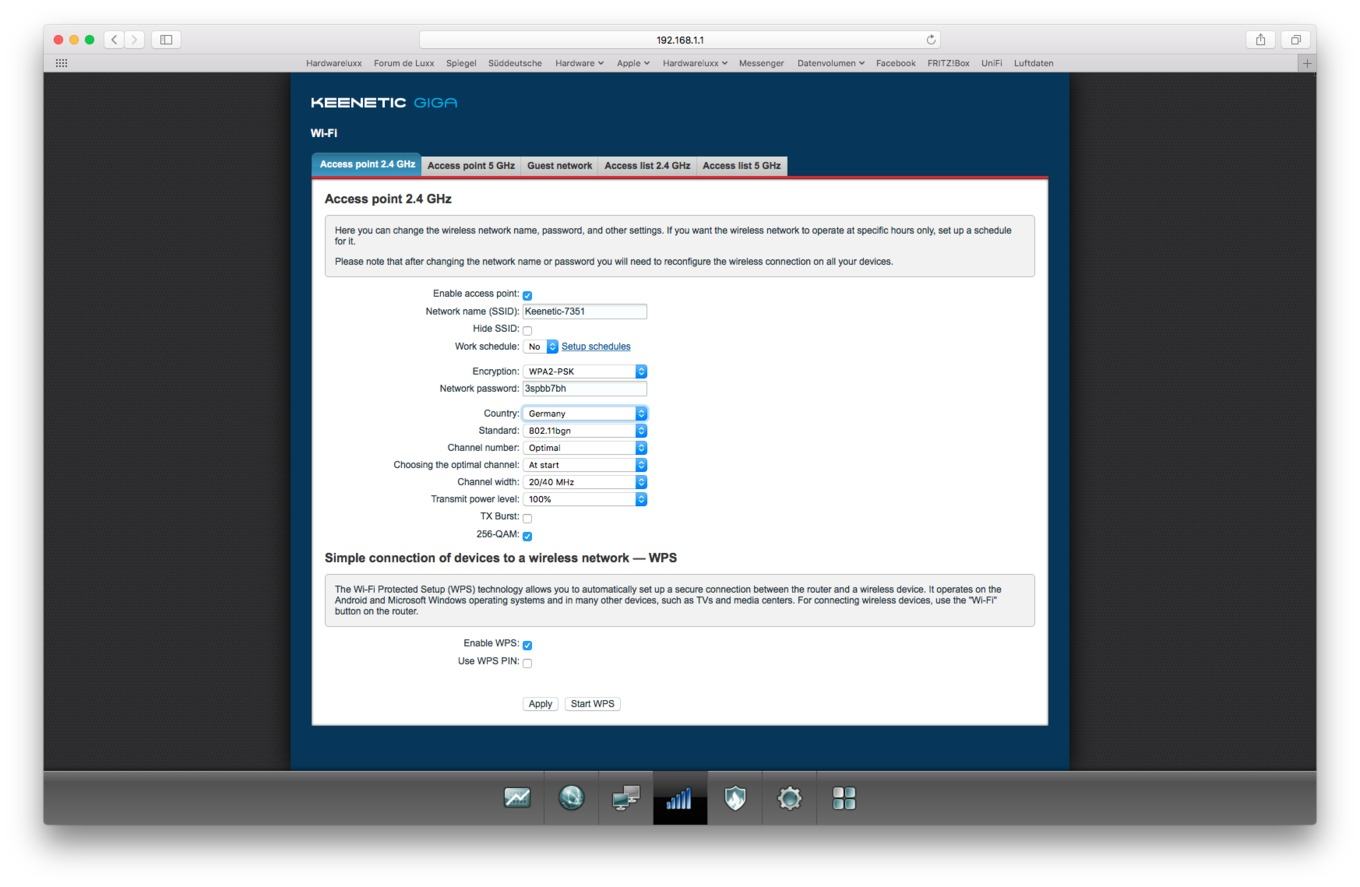Open the Safari share menu
Image resolution: width=1360 pixels, height=887 pixels.
[1260, 40]
